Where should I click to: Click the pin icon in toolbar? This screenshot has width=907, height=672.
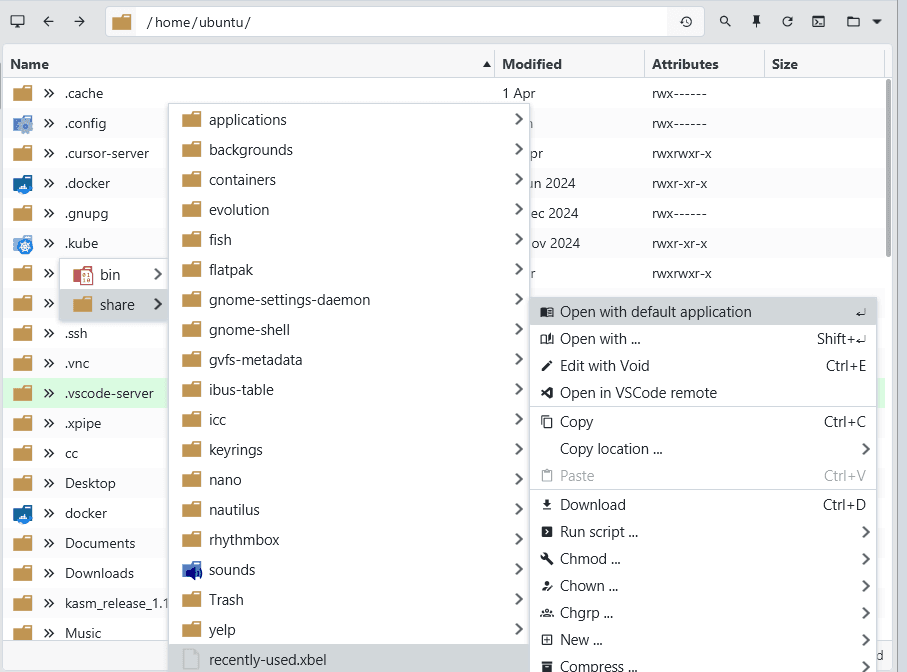click(756, 21)
